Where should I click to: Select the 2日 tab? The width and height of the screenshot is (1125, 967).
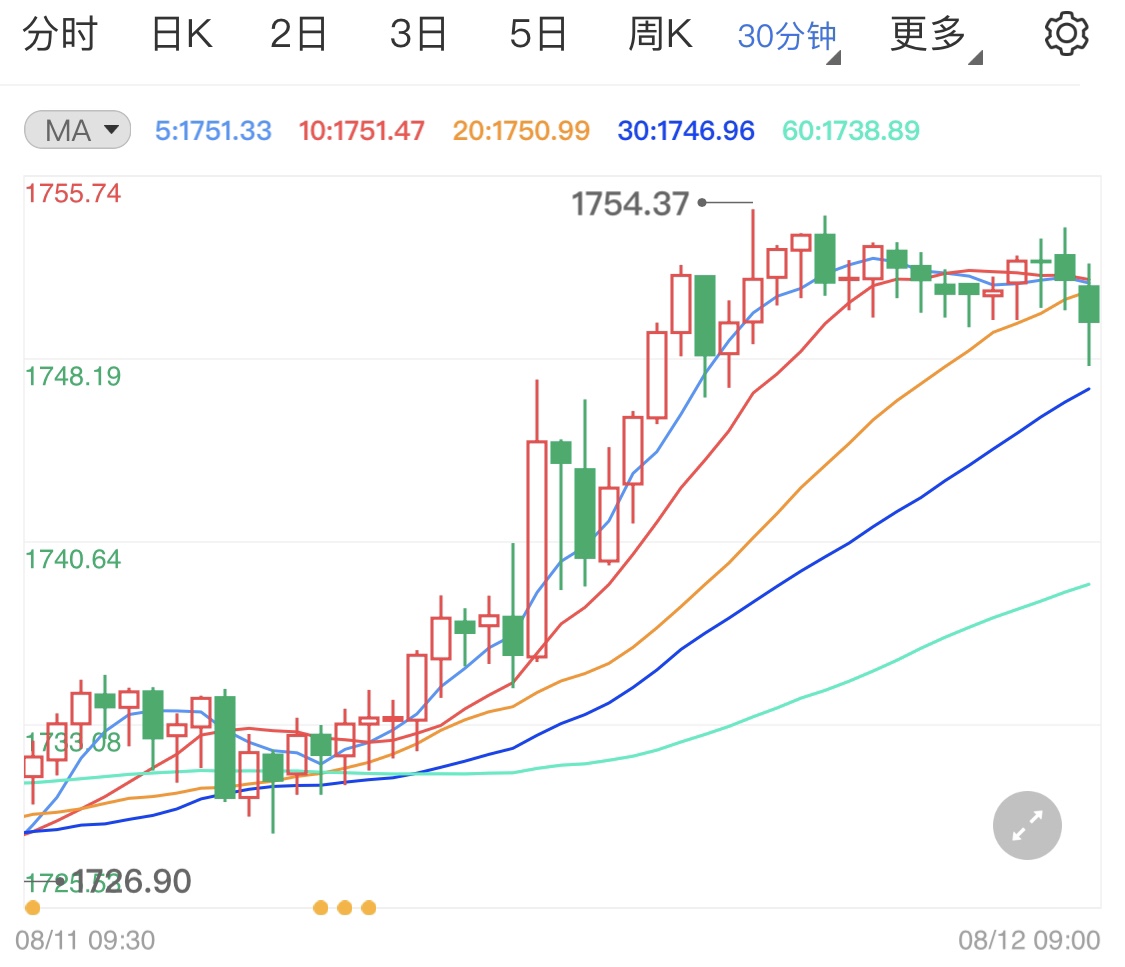tap(298, 34)
